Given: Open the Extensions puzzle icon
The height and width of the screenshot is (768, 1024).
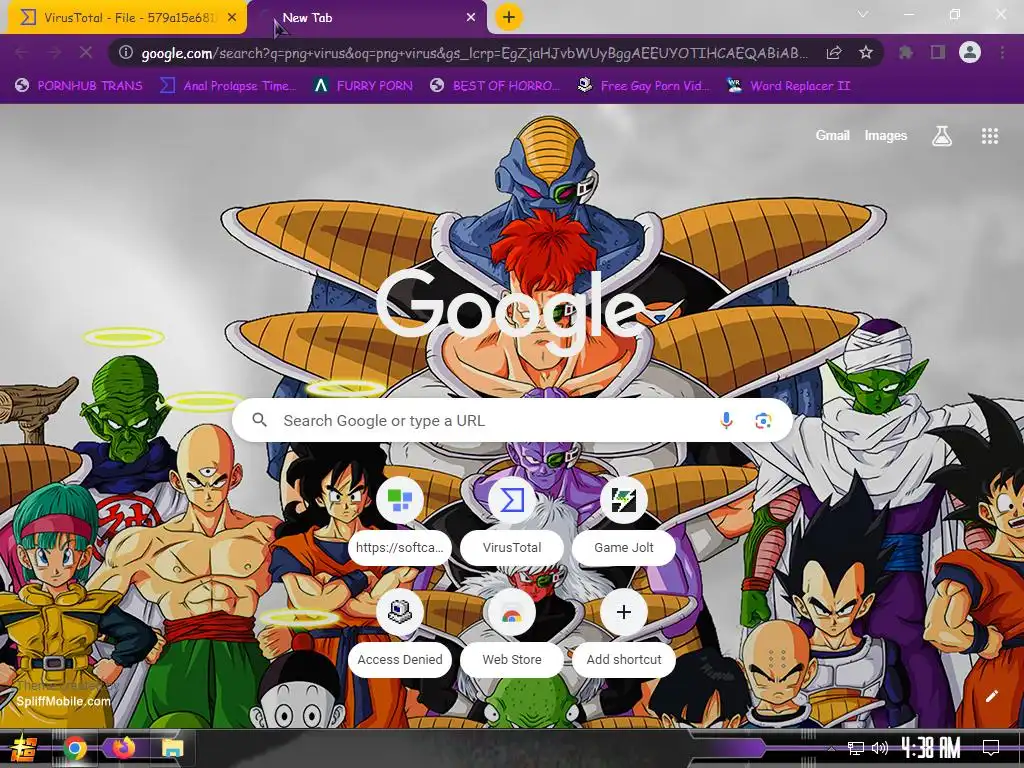Looking at the screenshot, I should [905, 52].
